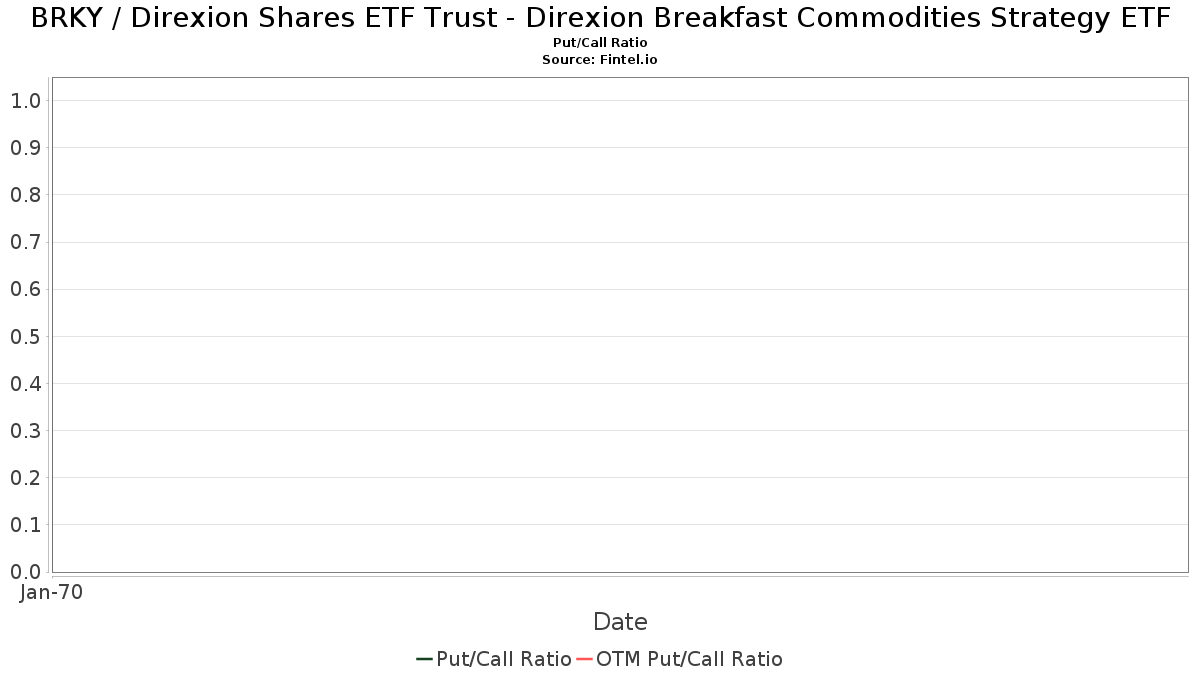Click the 0.7 y-axis label

pyautogui.click(x=26, y=242)
